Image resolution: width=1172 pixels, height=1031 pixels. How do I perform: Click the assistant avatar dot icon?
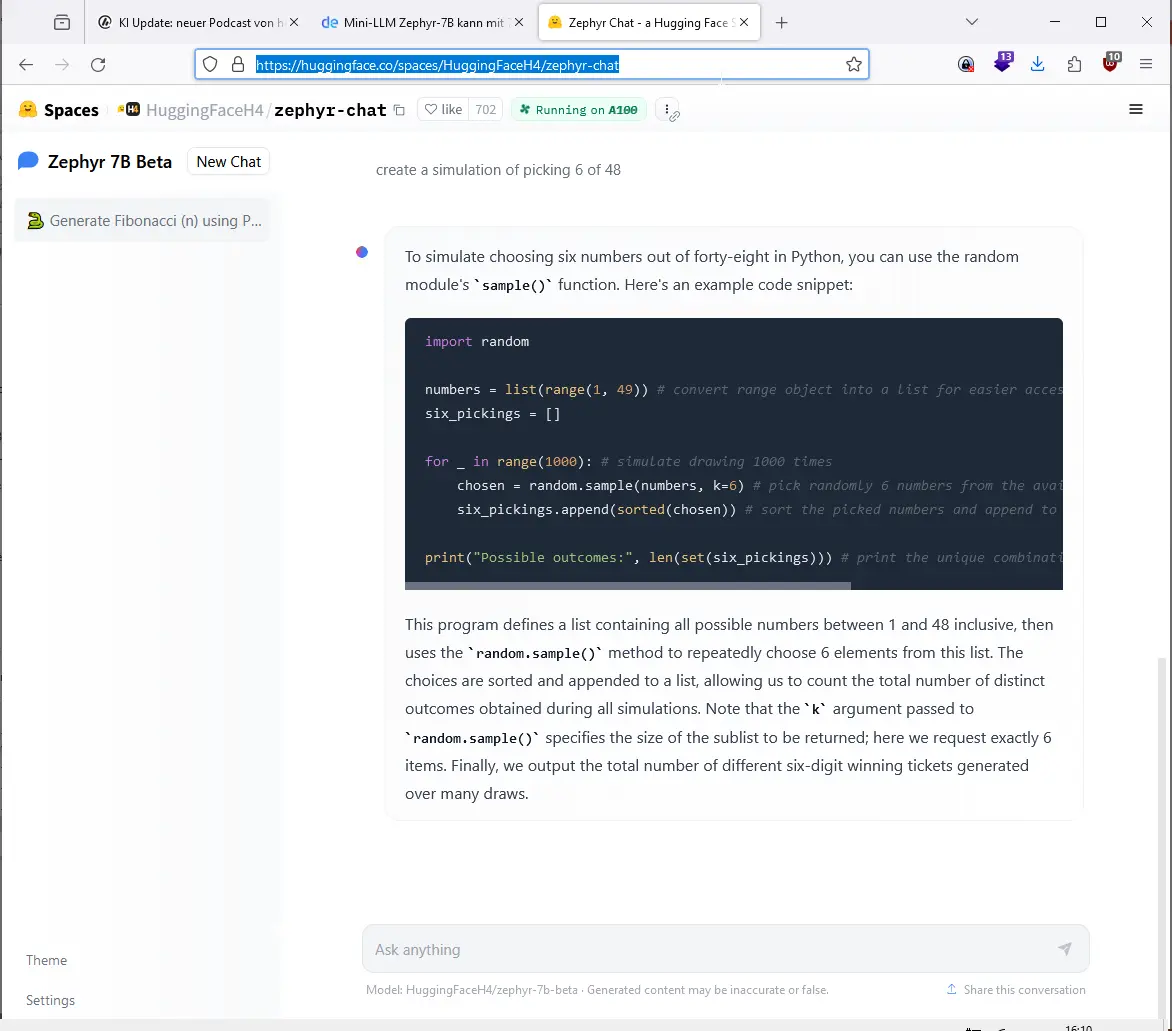coord(362,252)
